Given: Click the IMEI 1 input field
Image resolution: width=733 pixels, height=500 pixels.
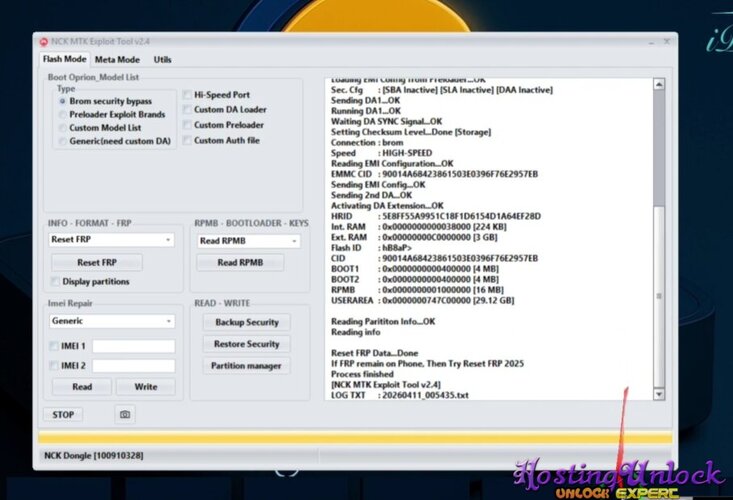Looking at the screenshot, I should (x=133, y=346).
